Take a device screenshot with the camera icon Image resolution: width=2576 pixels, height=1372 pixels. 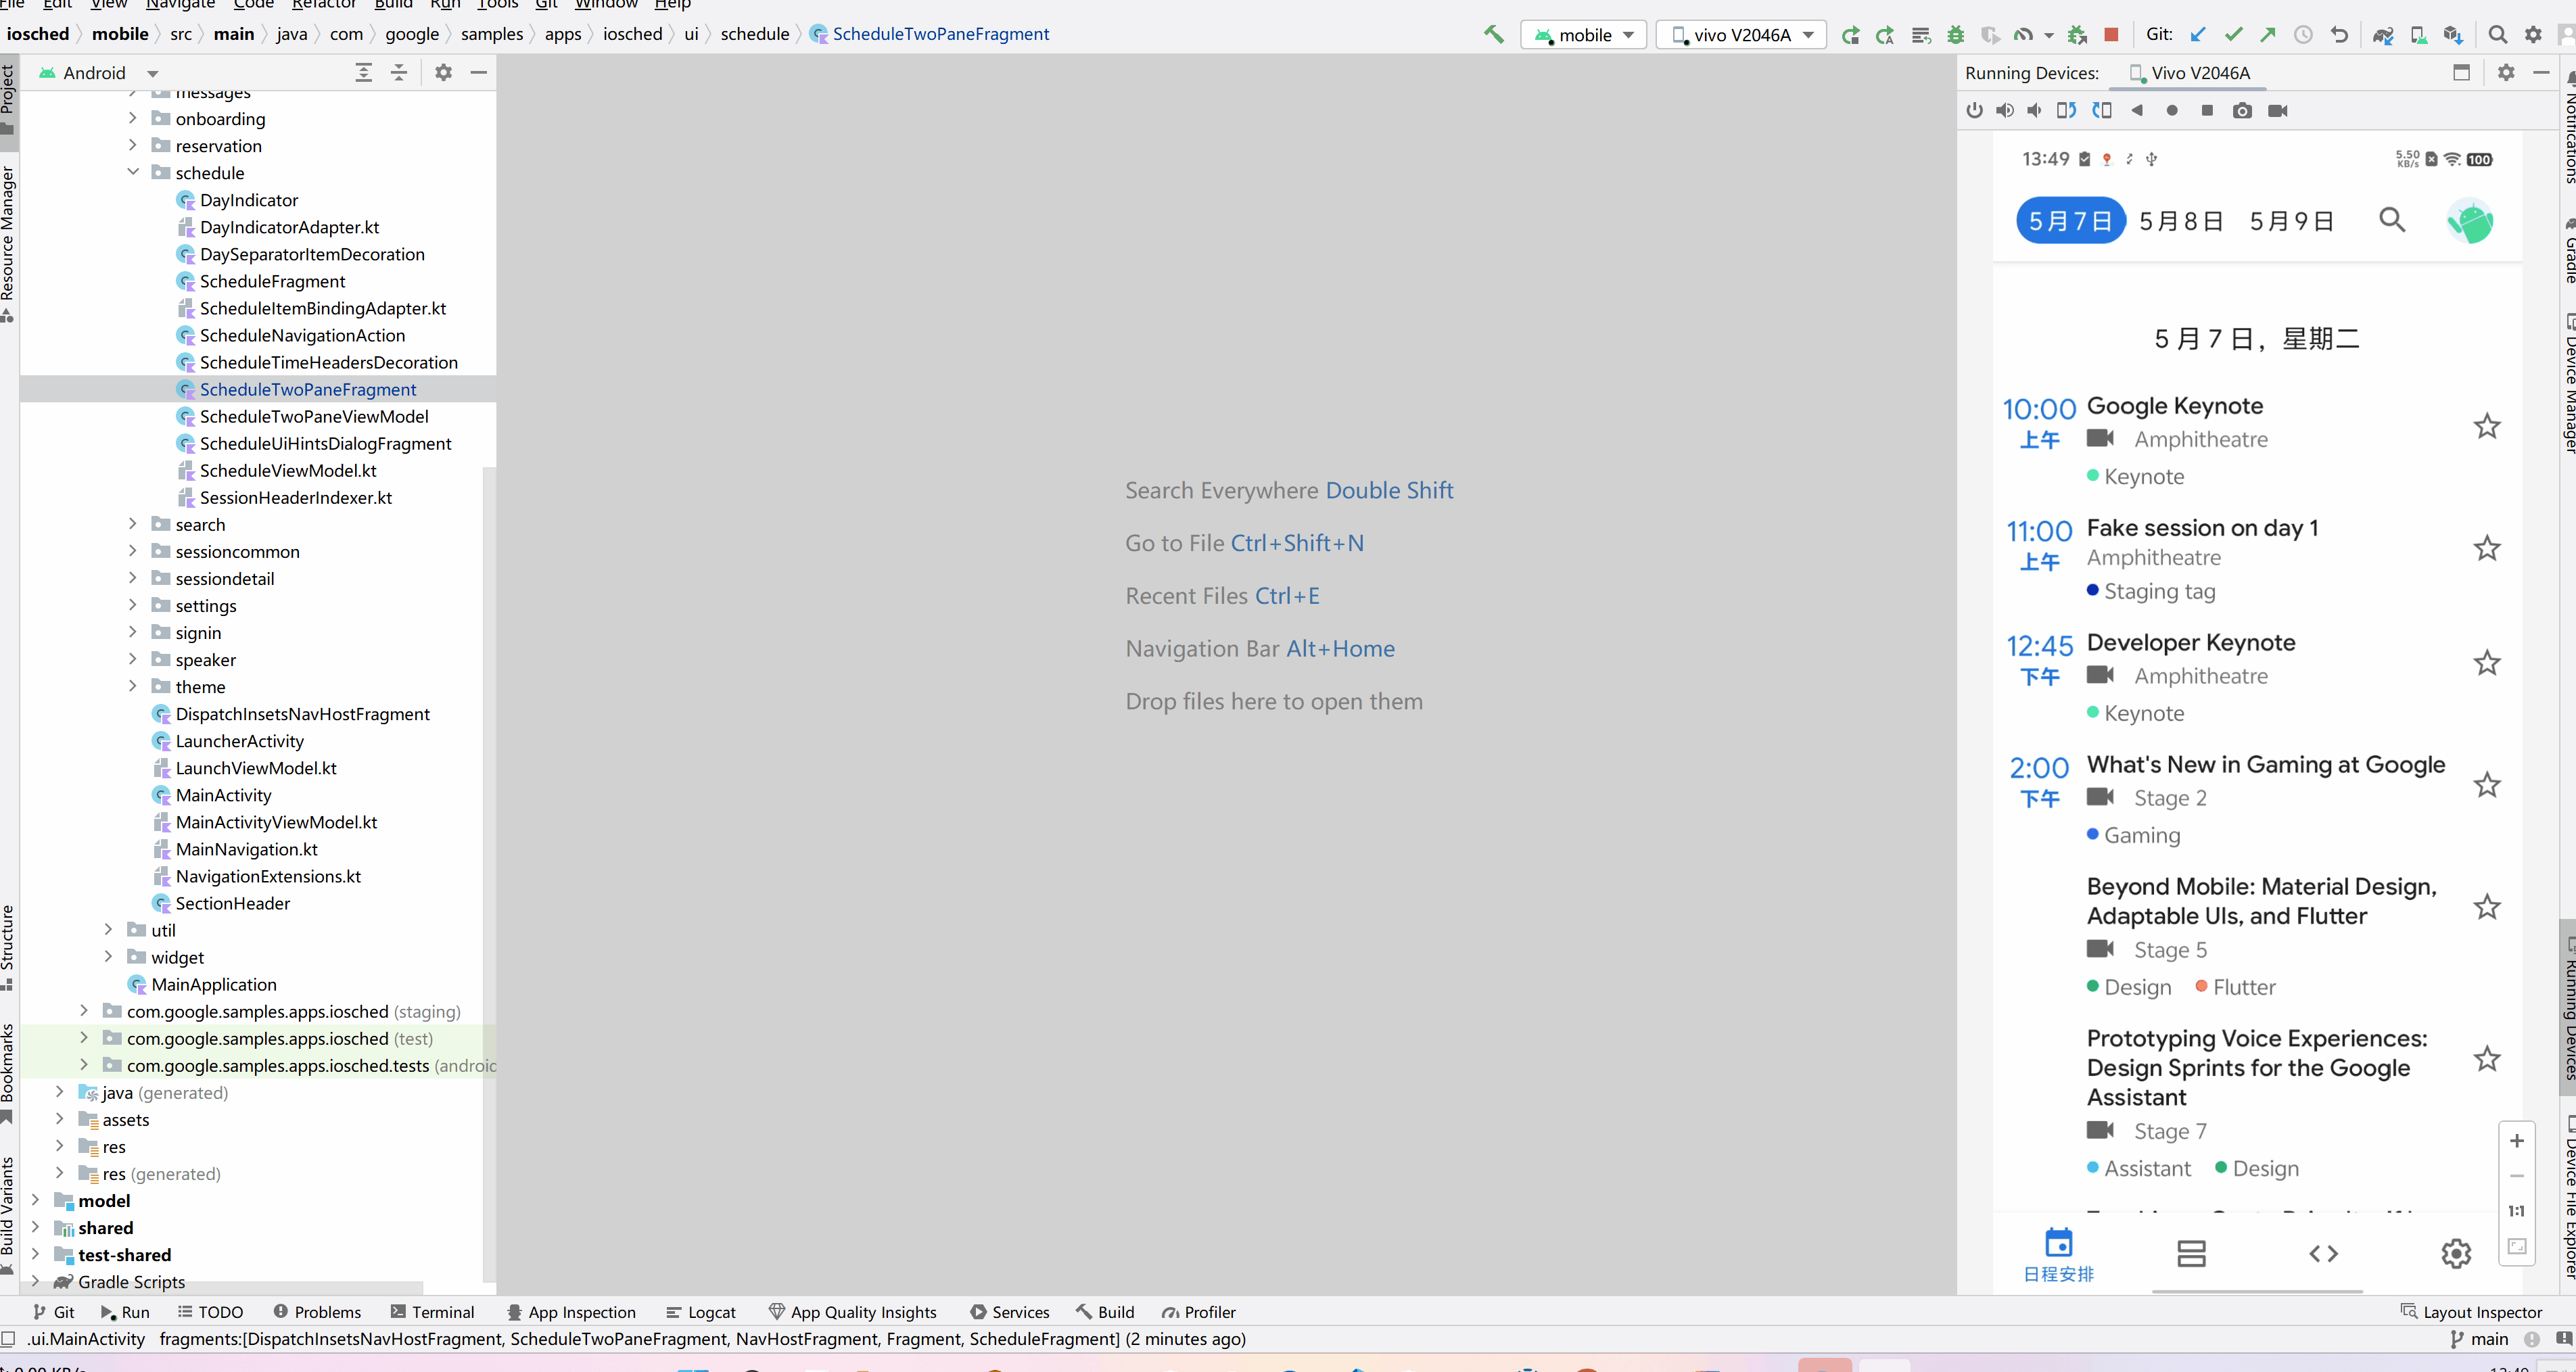point(2242,111)
